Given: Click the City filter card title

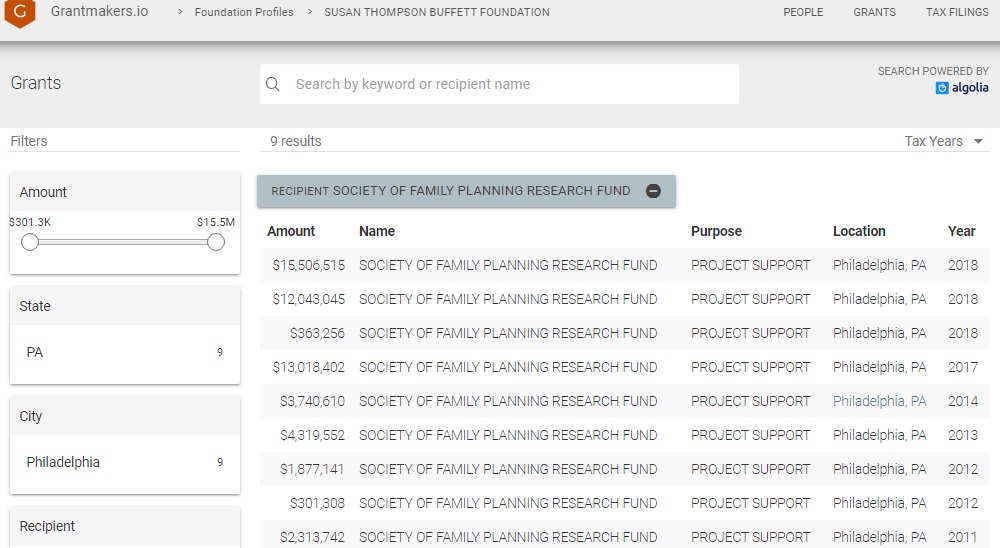Looking at the screenshot, I should [x=31, y=417].
